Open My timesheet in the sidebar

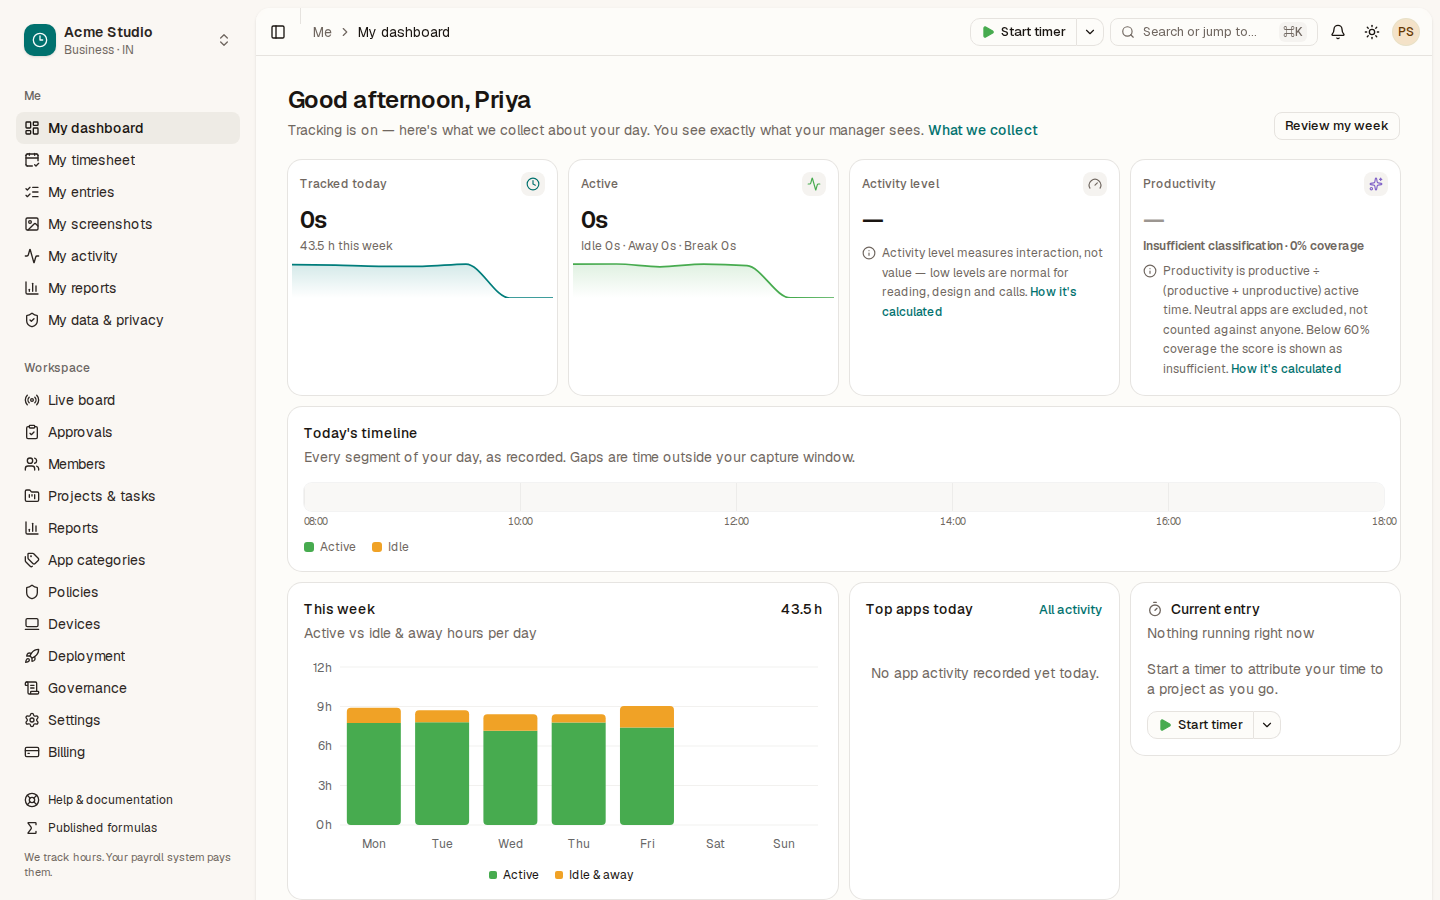(x=128, y=160)
